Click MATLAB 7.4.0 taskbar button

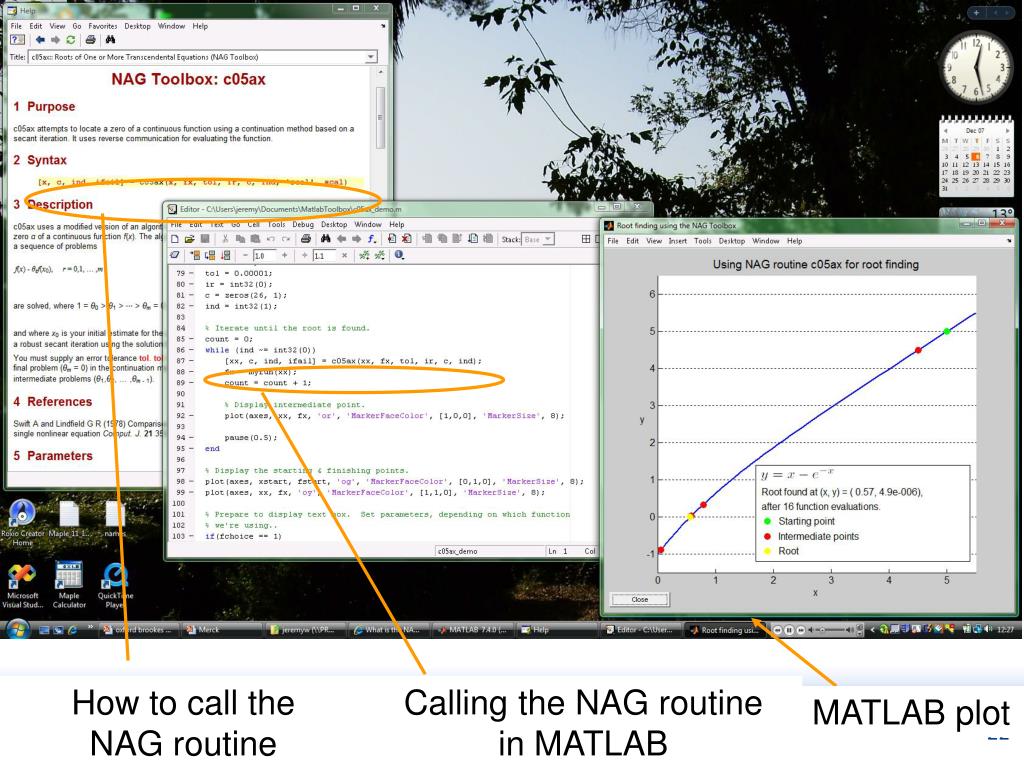[x=473, y=630]
